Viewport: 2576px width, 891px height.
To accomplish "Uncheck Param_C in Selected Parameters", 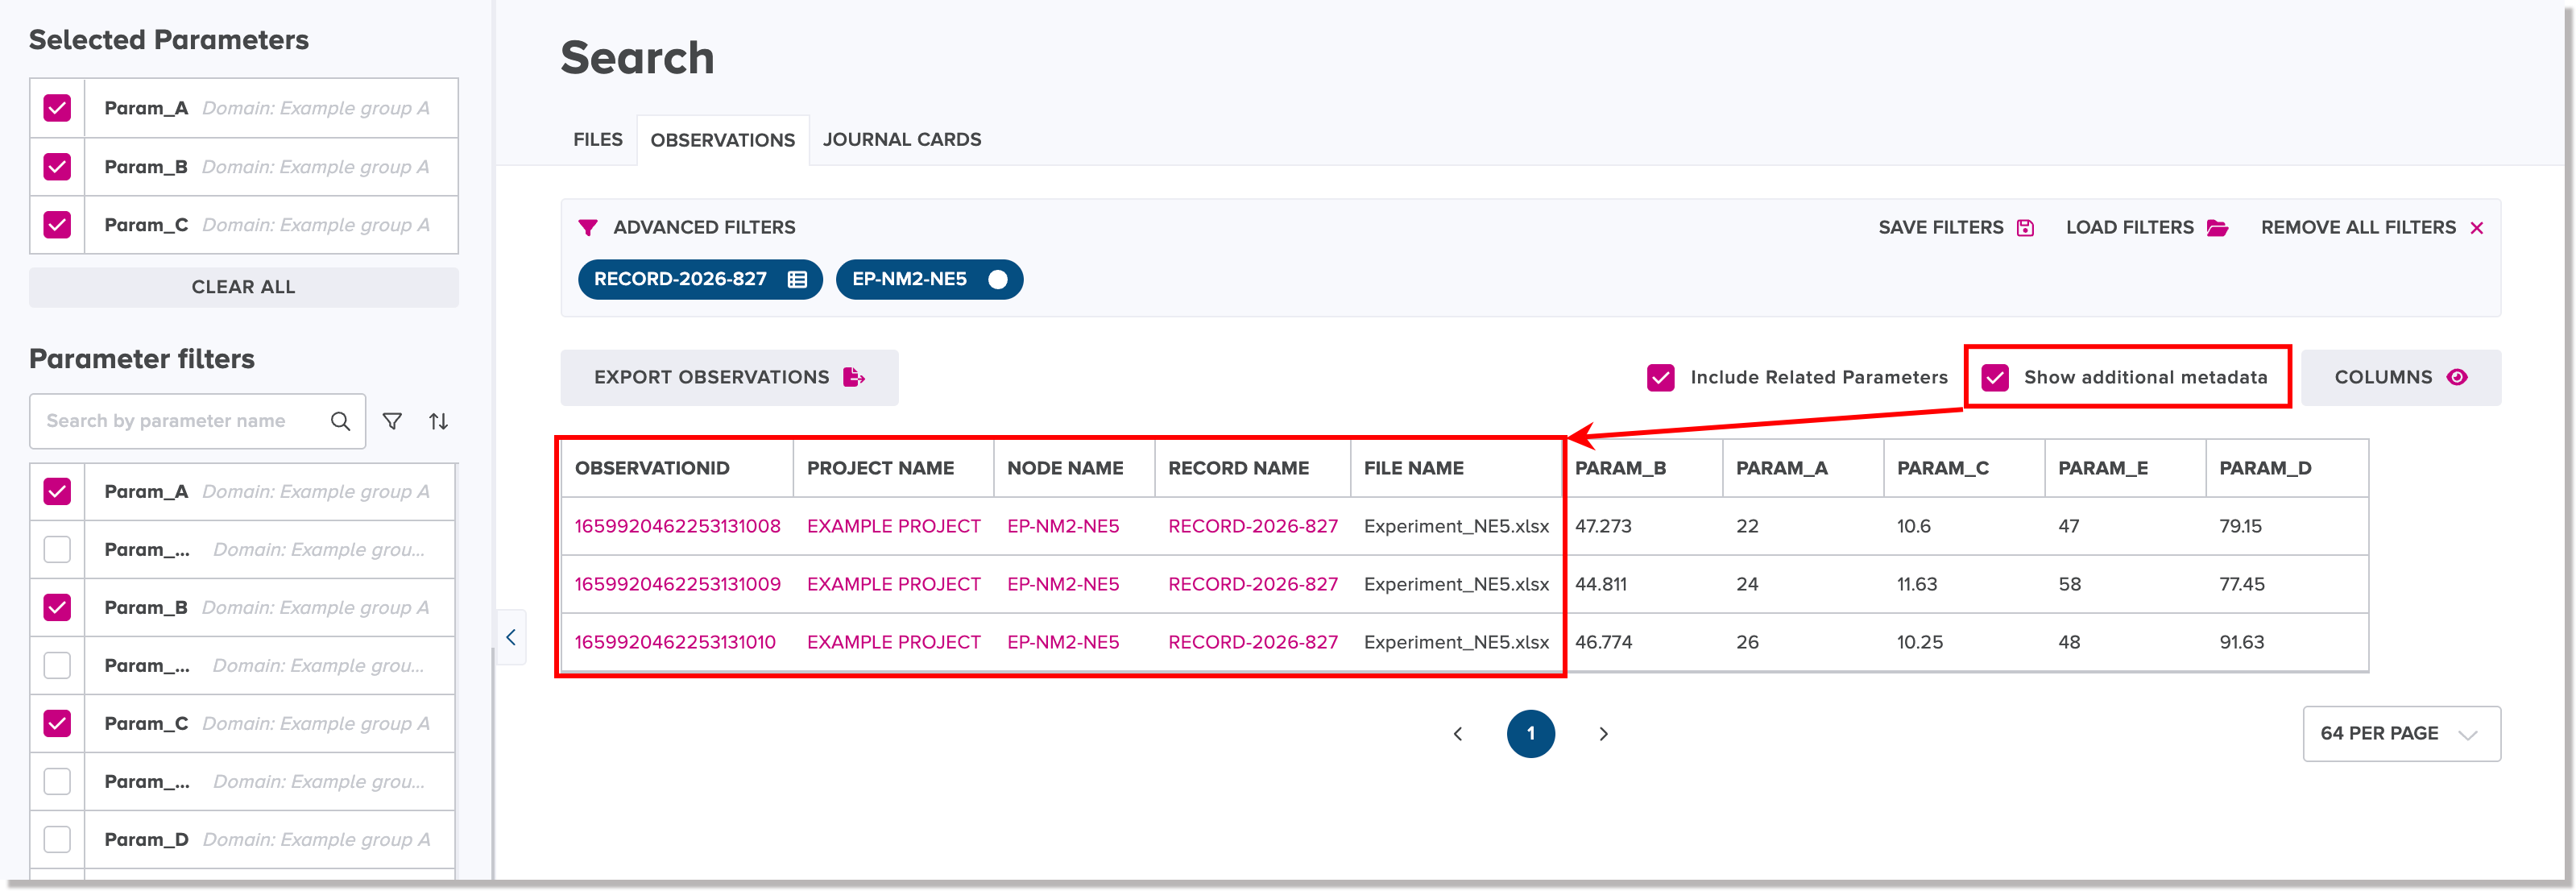I will pyautogui.click(x=57, y=225).
